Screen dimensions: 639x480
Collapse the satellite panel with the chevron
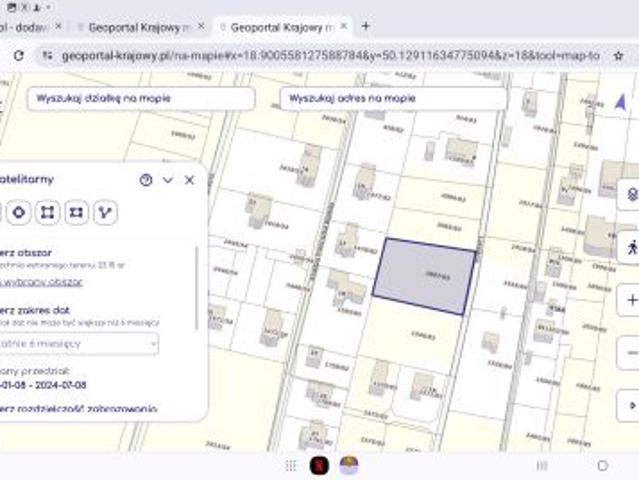click(168, 180)
